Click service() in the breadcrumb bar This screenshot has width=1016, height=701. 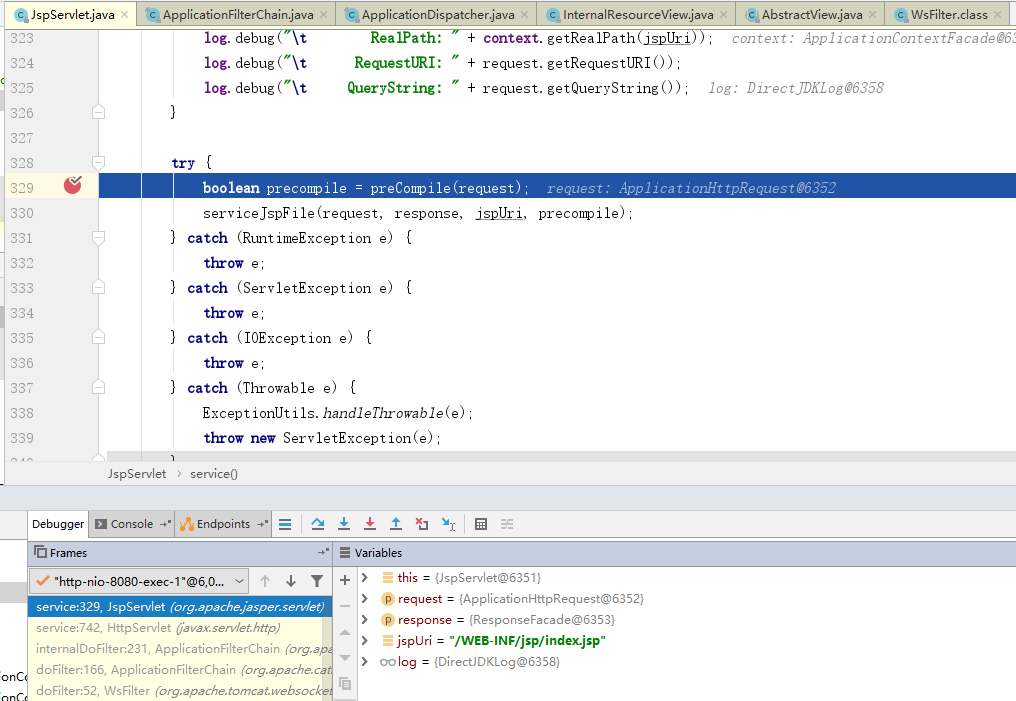click(214, 474)
